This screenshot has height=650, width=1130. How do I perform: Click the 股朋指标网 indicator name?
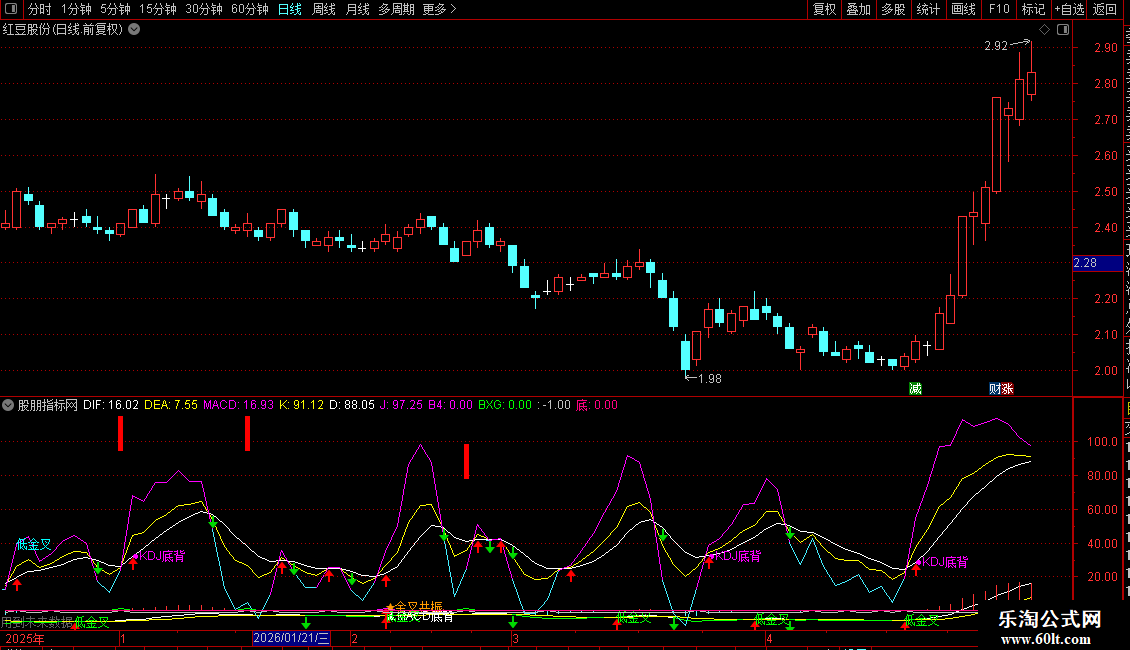point(48,405)
